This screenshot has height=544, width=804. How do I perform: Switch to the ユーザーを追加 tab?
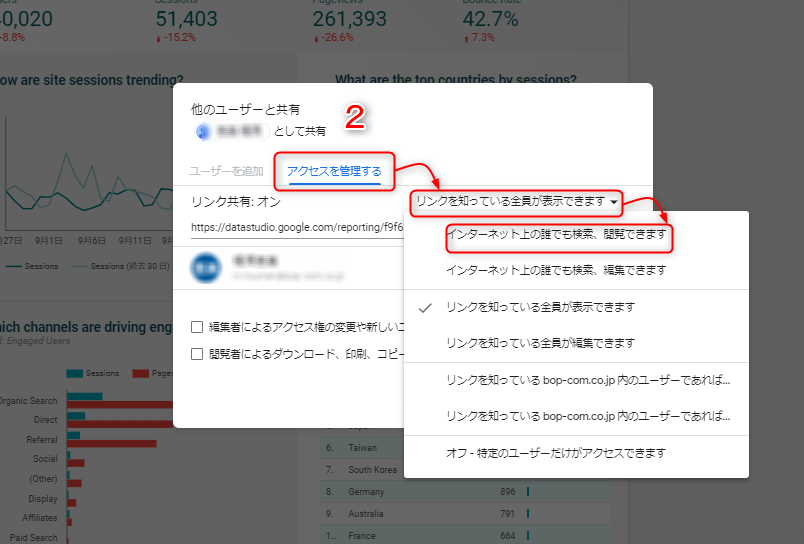point(226,171)
